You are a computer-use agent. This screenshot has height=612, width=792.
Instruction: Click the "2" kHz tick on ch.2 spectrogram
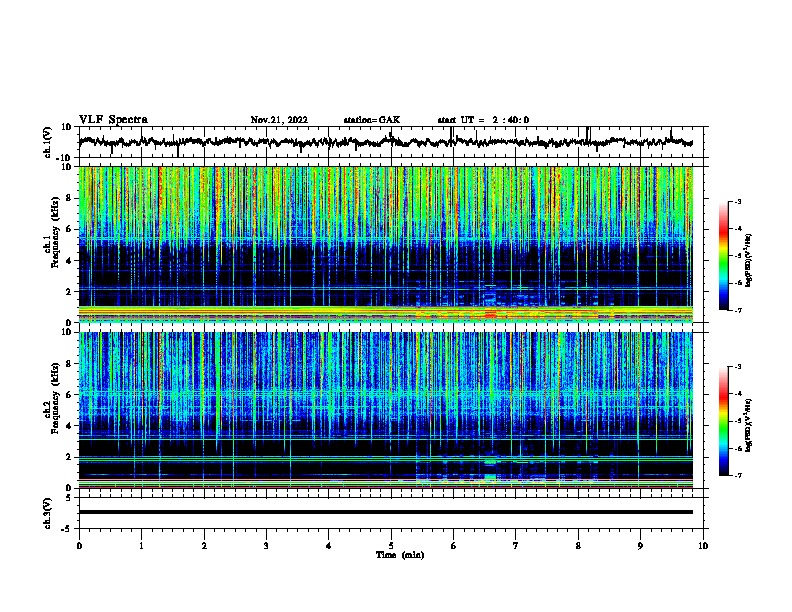pos(70,457)
